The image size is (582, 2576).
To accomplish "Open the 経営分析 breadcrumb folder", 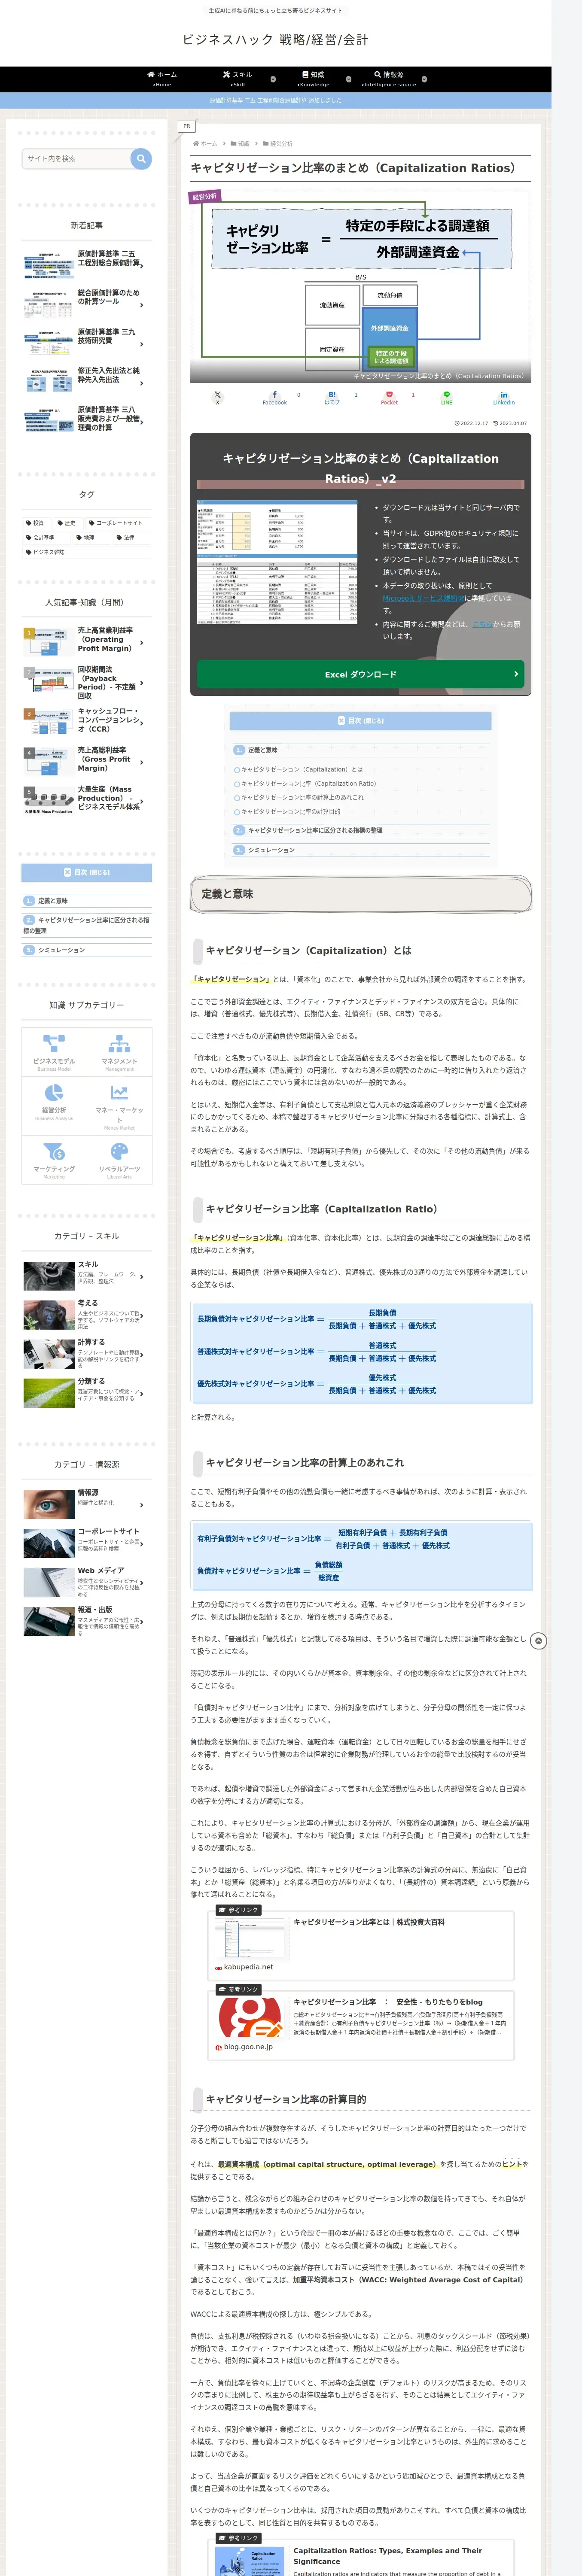I will (277, 144).
